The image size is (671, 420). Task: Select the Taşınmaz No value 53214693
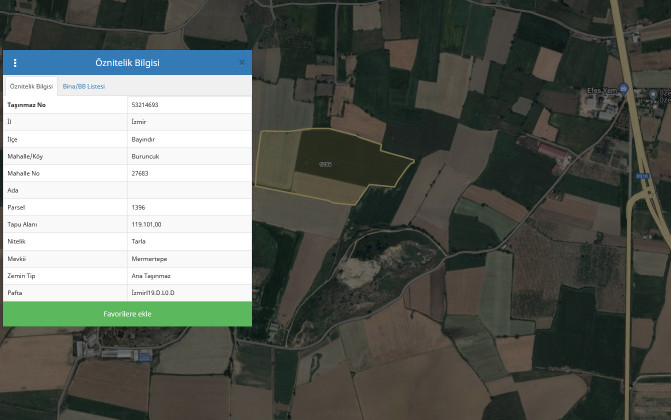145,104
